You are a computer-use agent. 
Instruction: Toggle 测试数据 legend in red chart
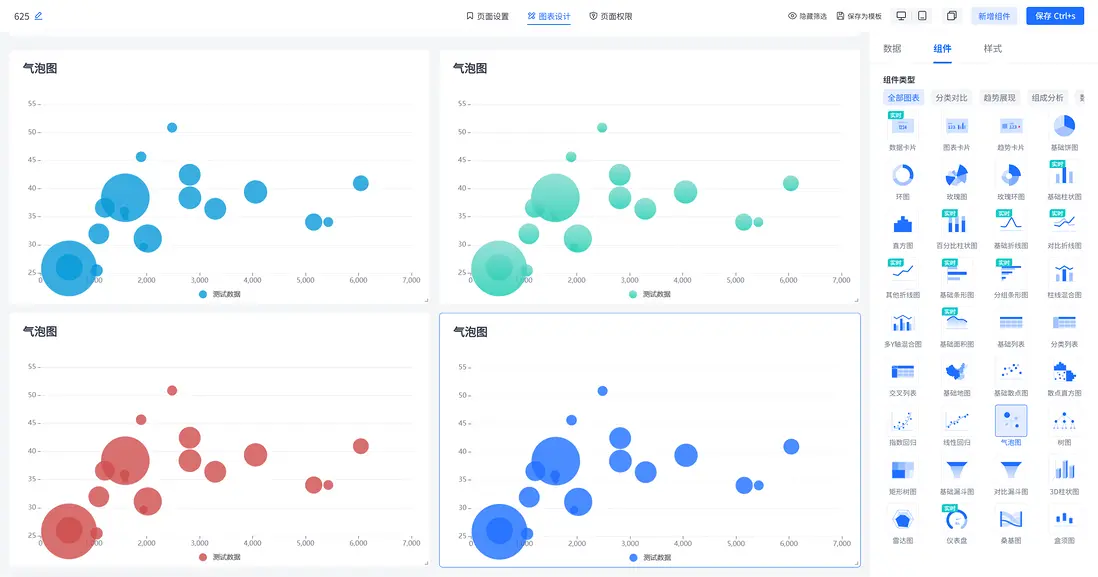219,557
